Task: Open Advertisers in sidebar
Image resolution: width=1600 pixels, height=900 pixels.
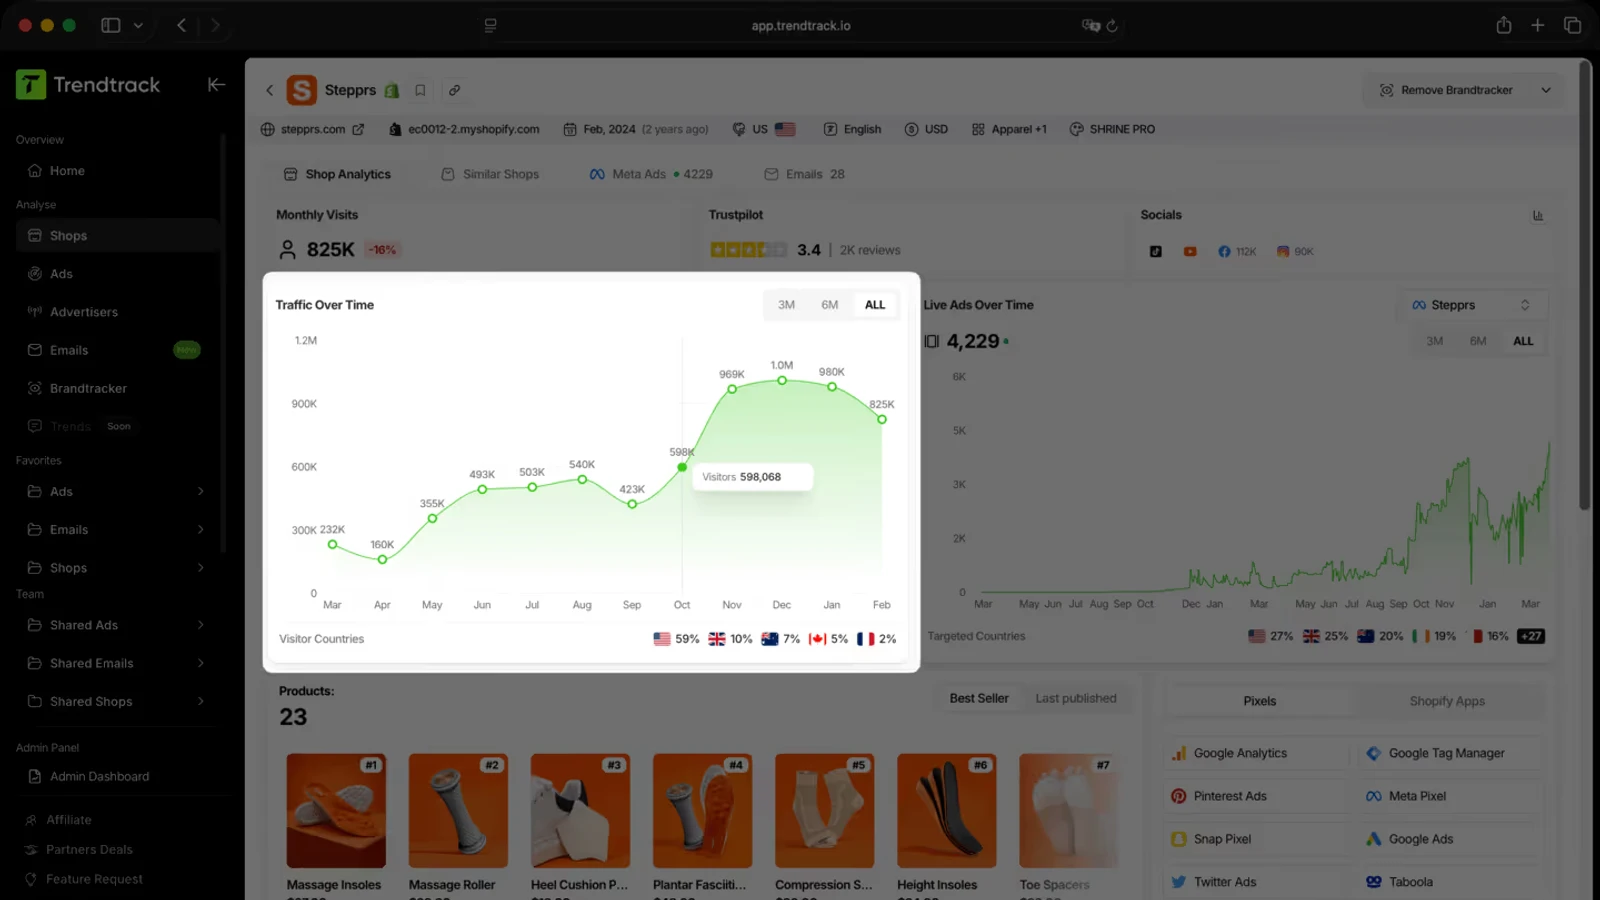Action: click(118, 312)
